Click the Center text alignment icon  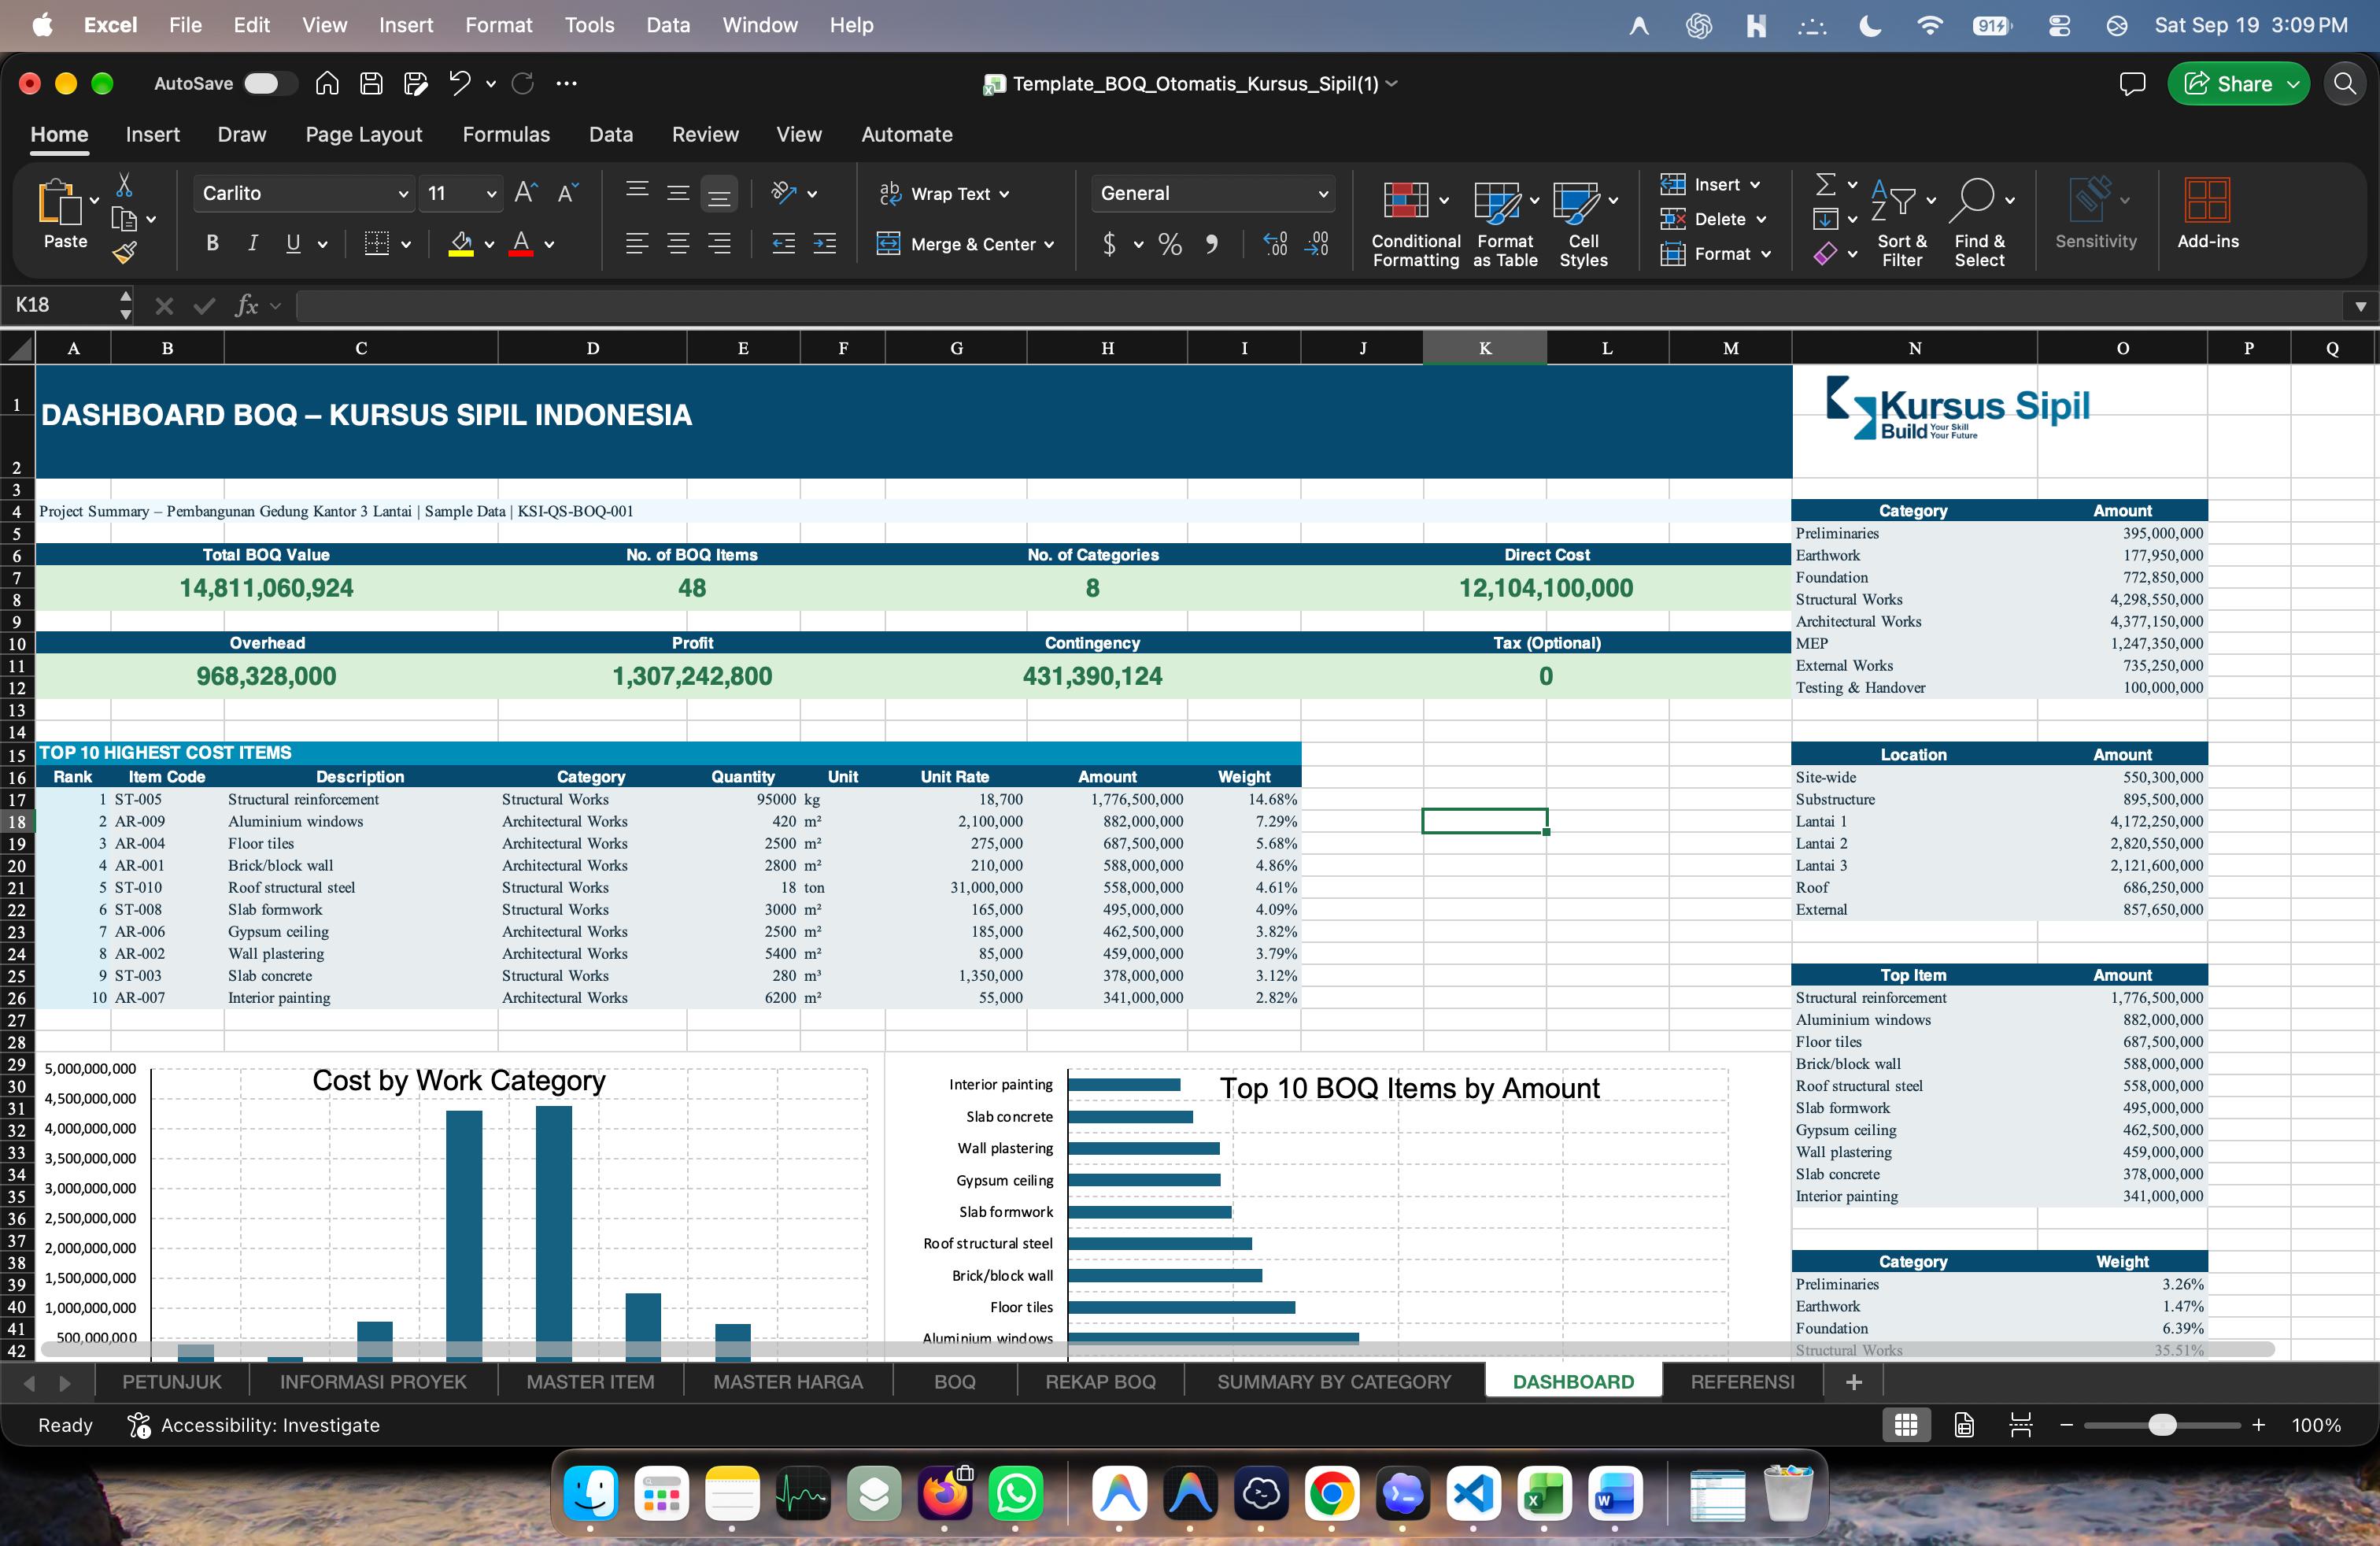(678, 244)
